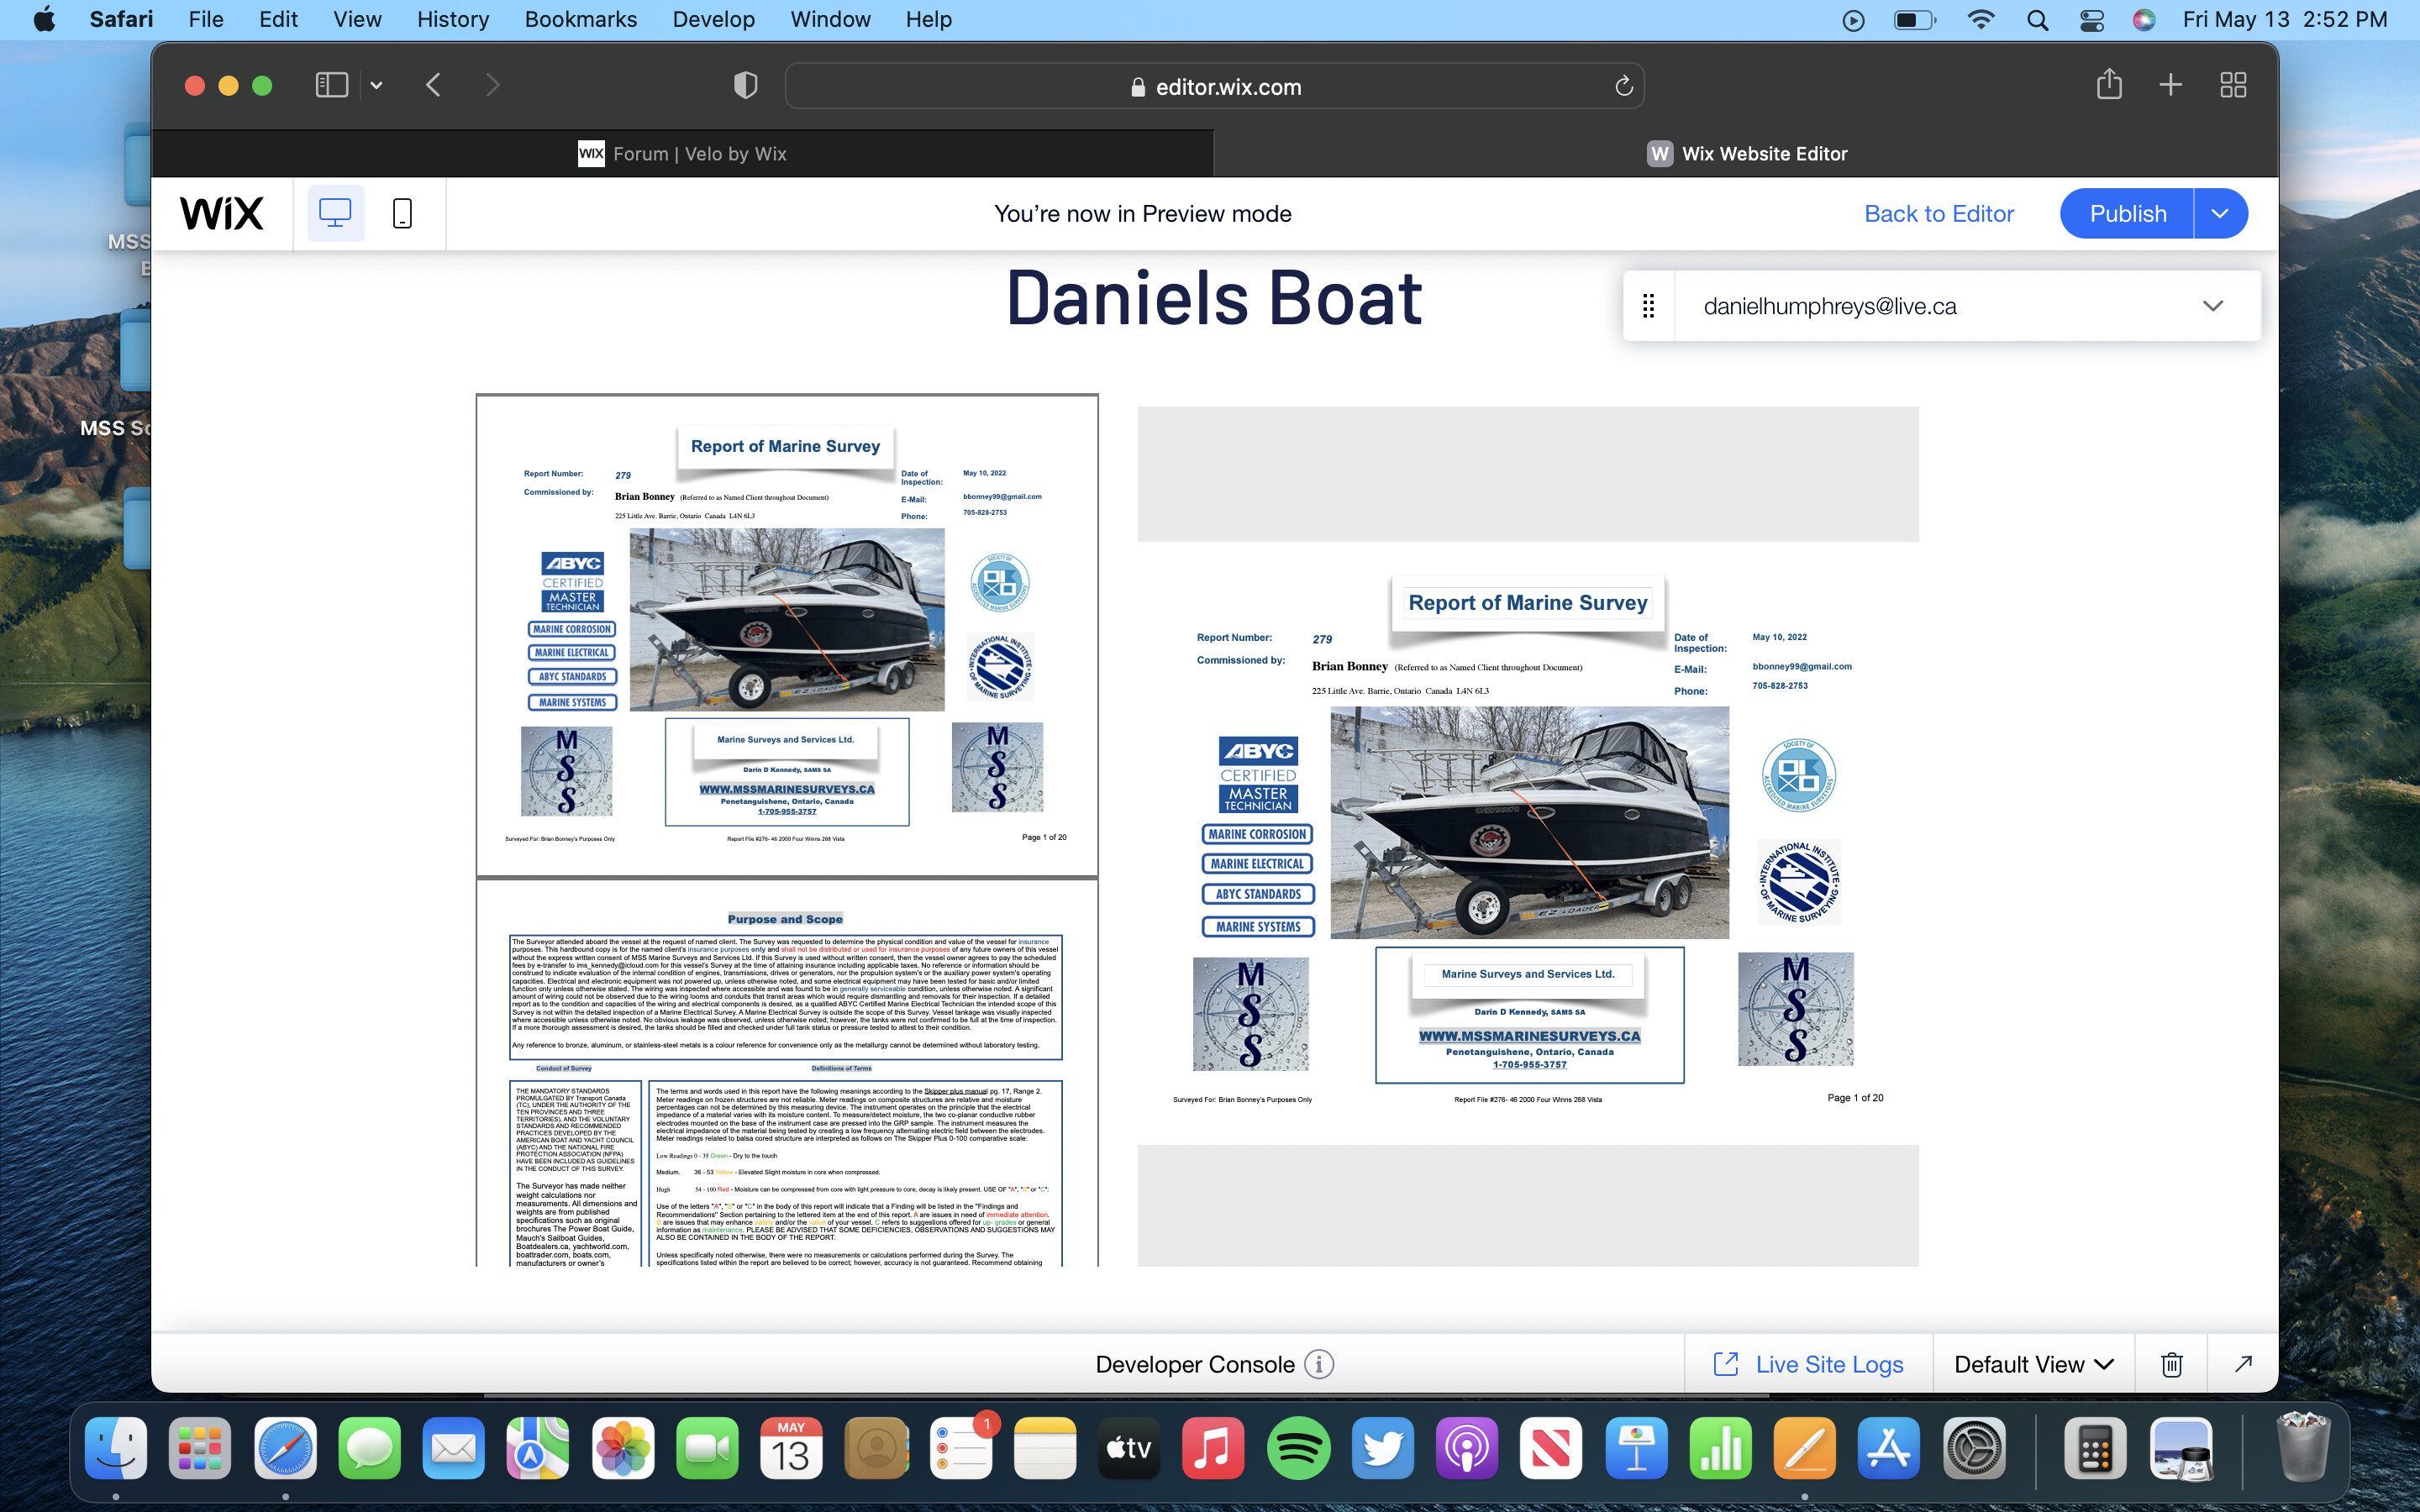The height and width of the screenshot is (1512, 2420).
Task: Reload the editor.wix.com page
Action: pyautogui.click(x=1623, y=86)
